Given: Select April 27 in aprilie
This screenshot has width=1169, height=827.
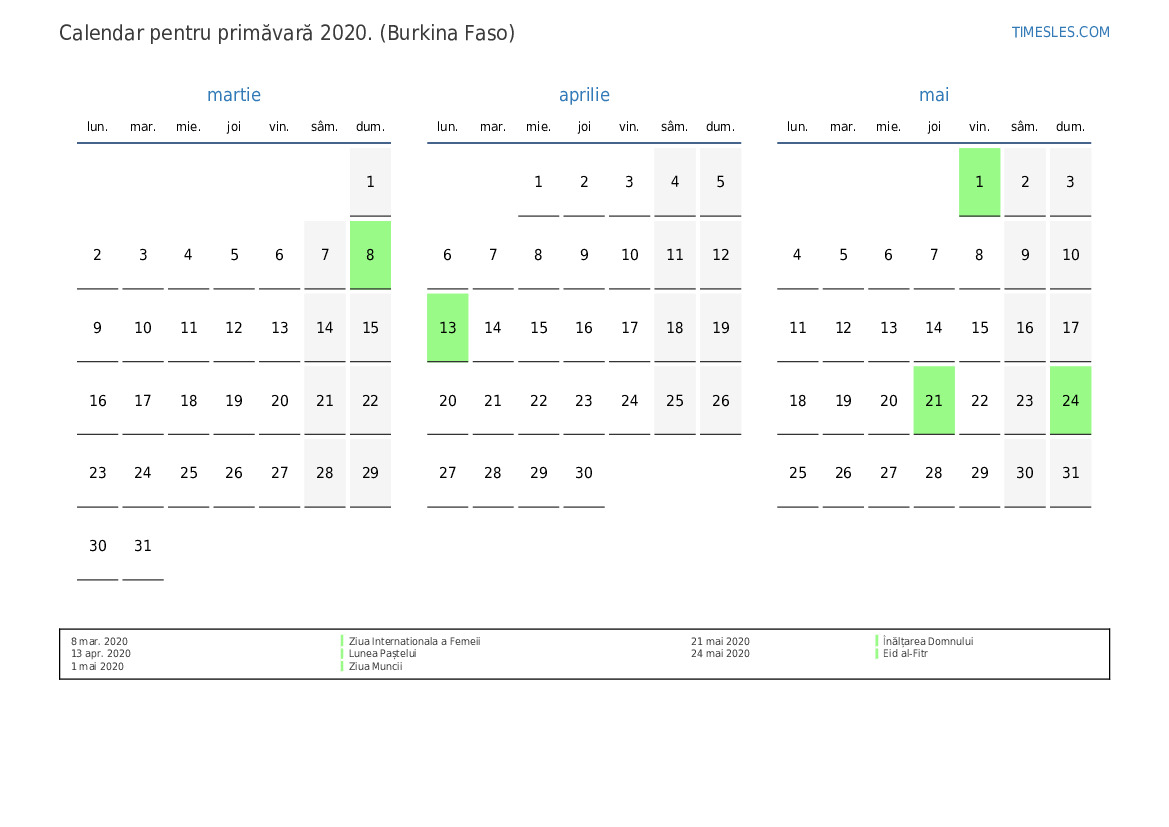Looking at the screenshot, I should point(447,473).
